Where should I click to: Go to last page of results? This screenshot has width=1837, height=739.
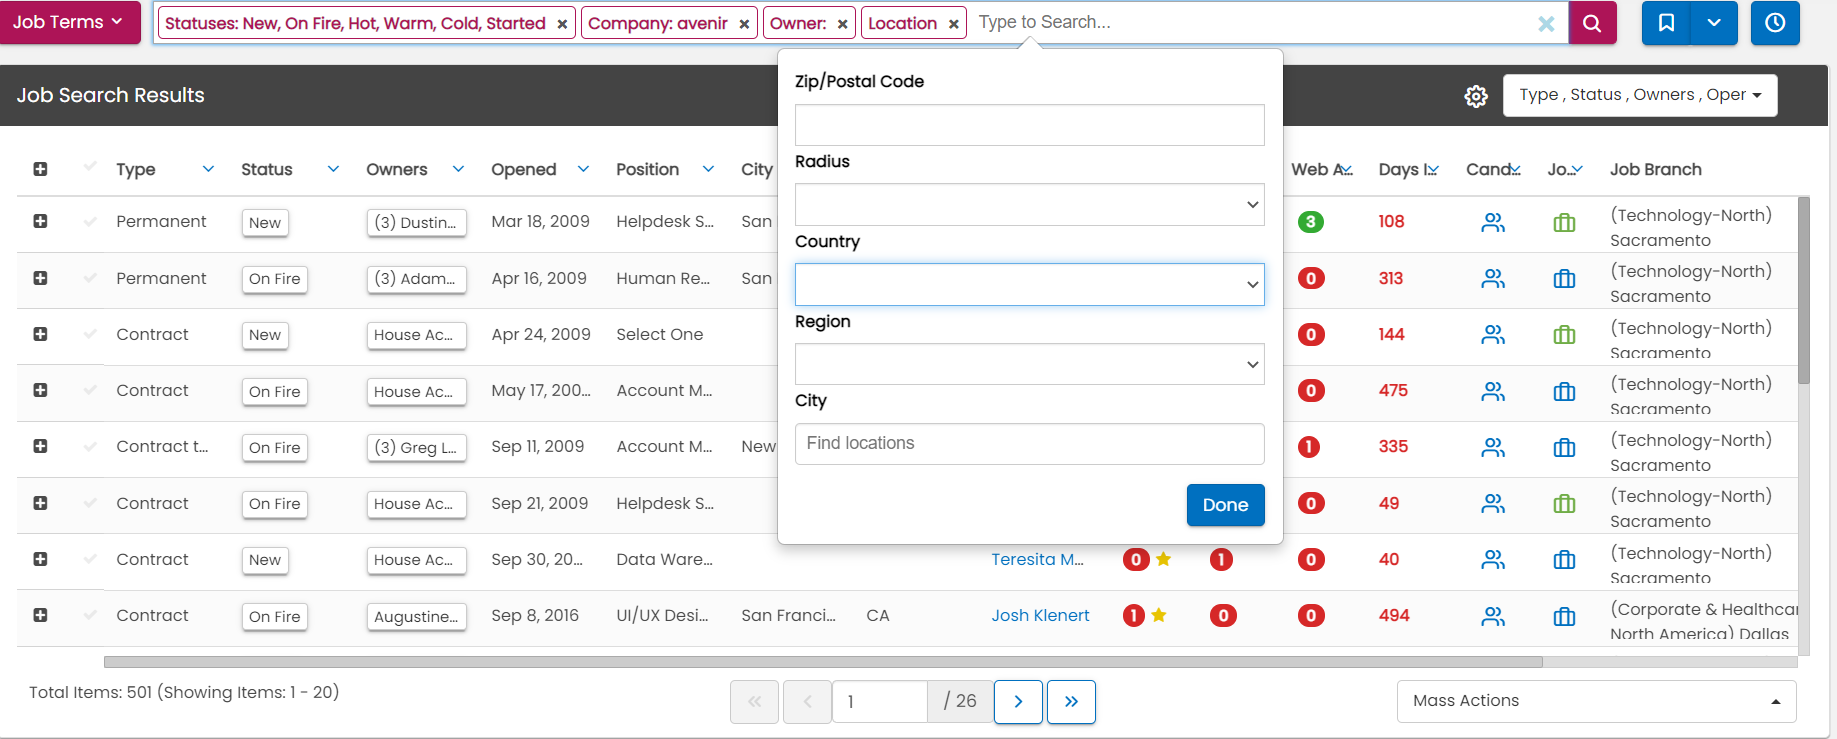coord(1071,702)
